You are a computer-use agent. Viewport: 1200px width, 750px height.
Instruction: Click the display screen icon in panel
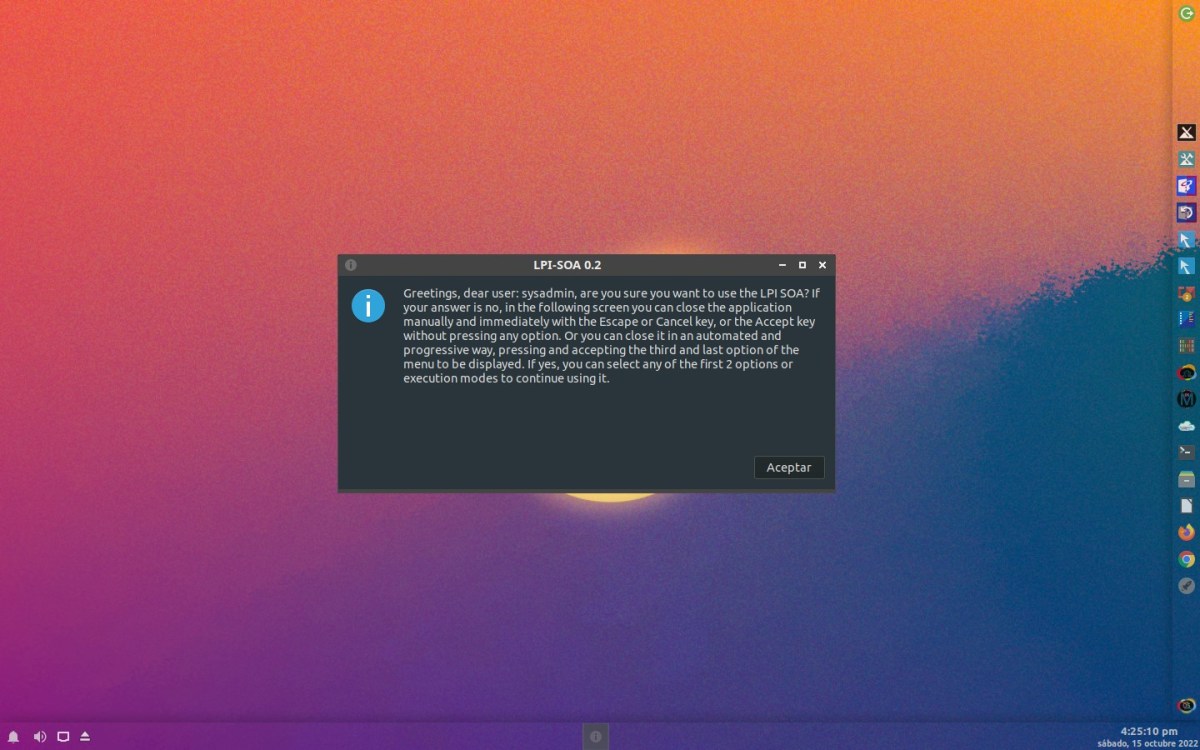pyautogui.click(x=62, y=737)
